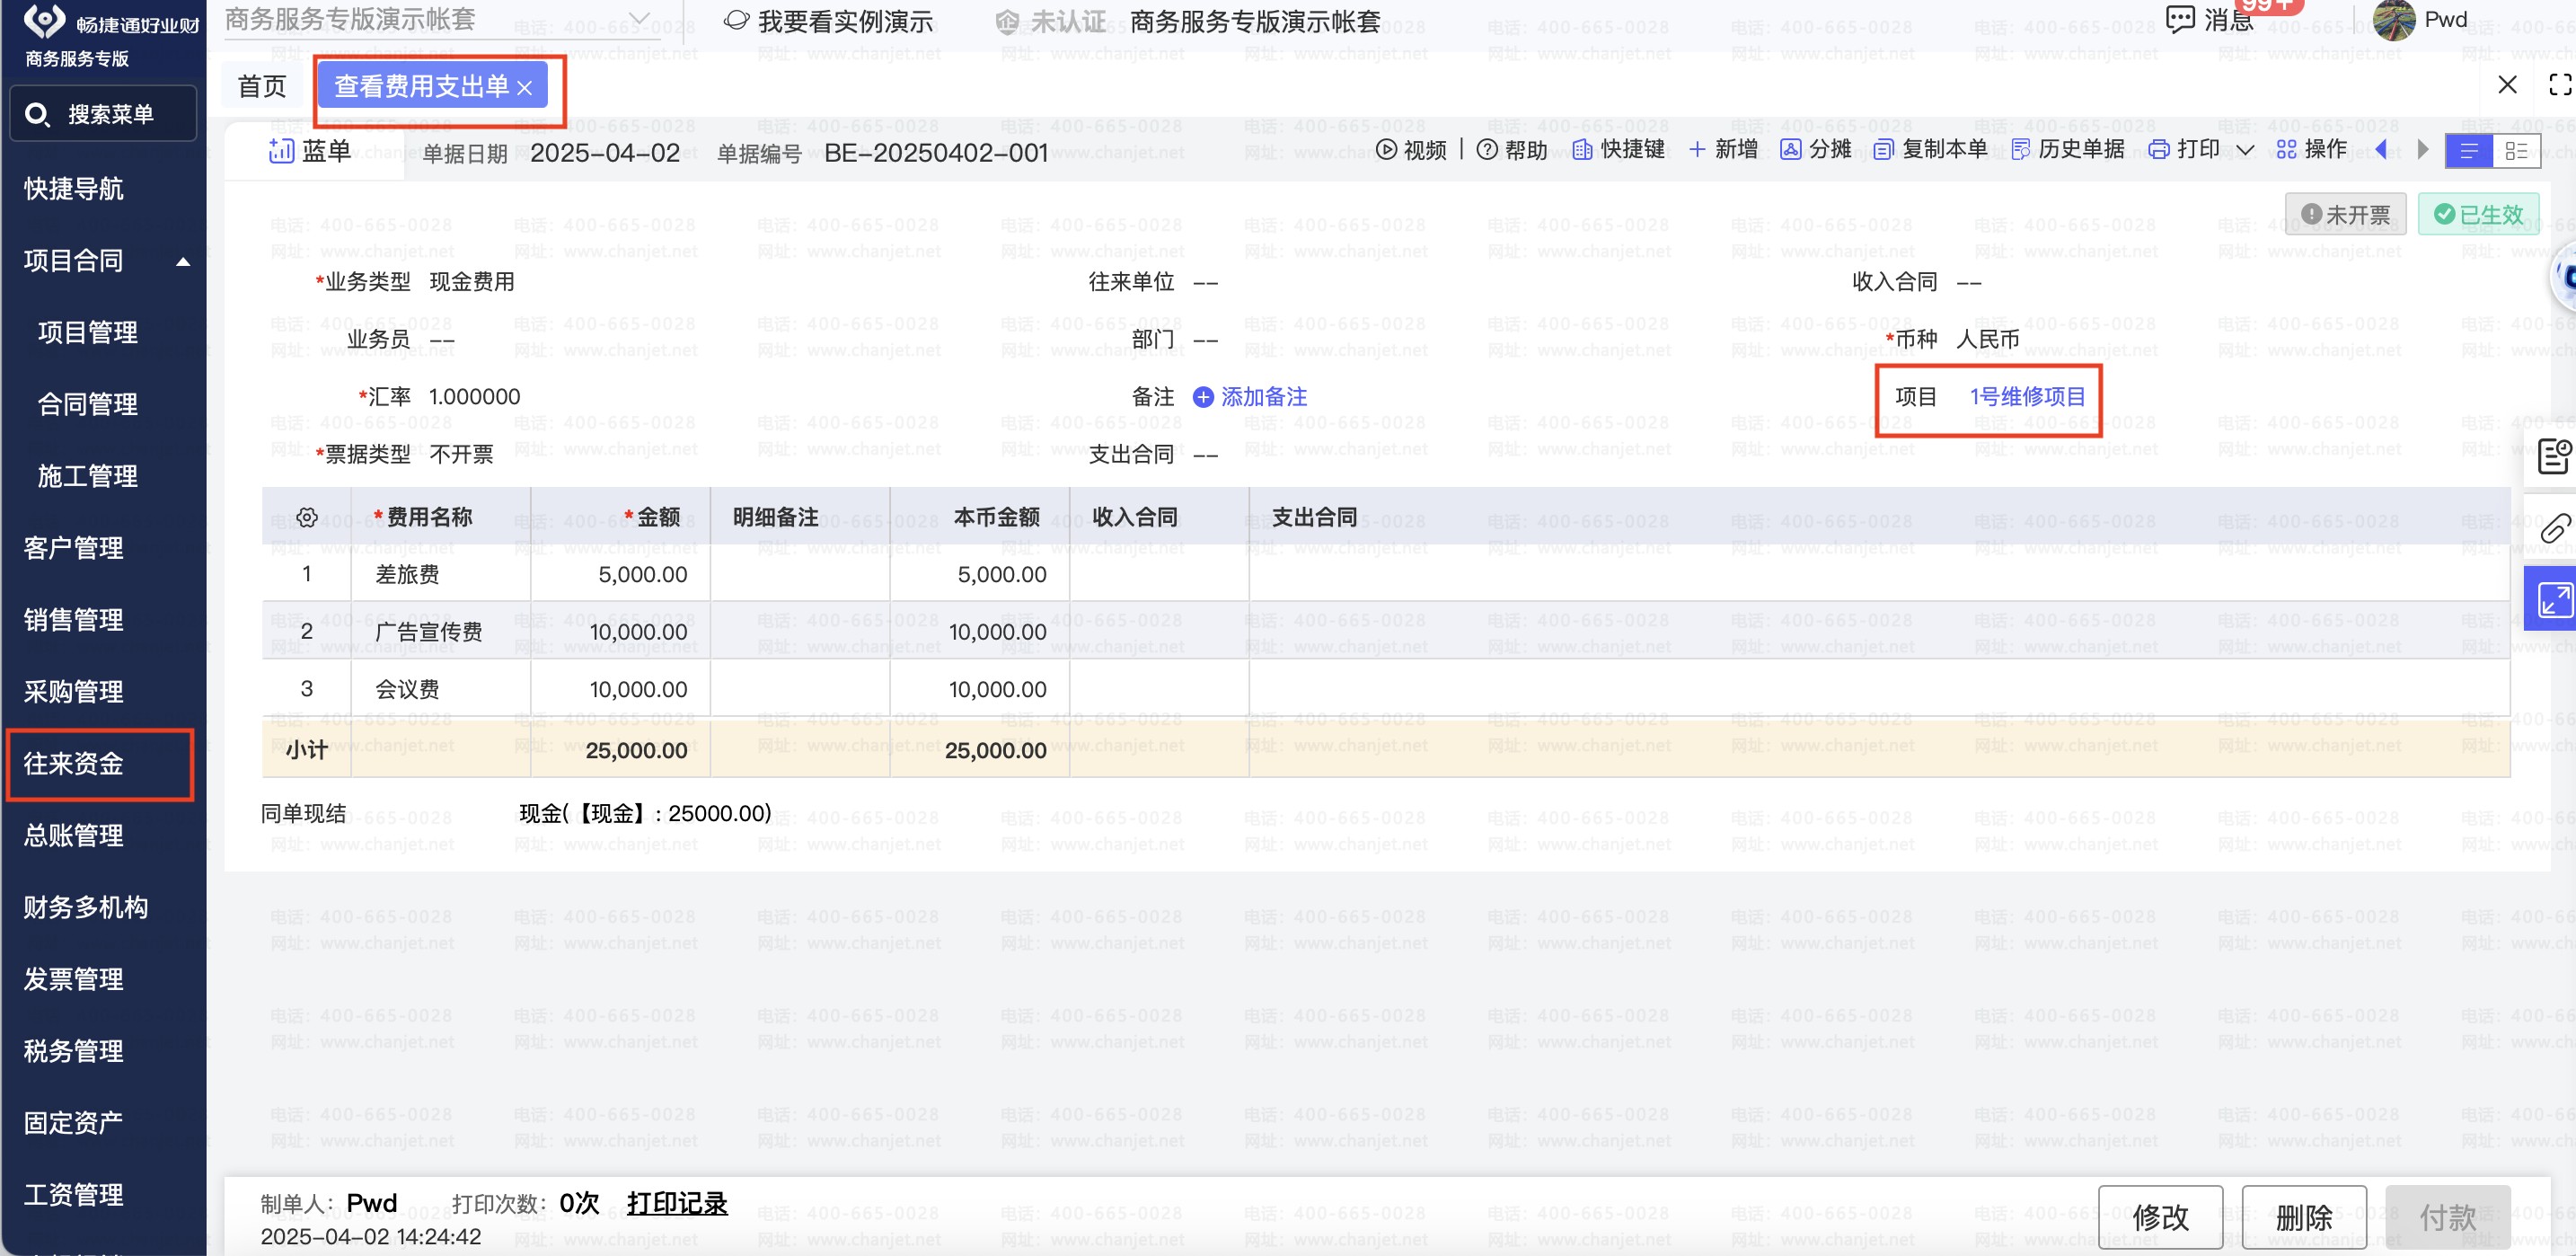
Task: Go to previous document arrow
Action: (x=2381, y=150)
